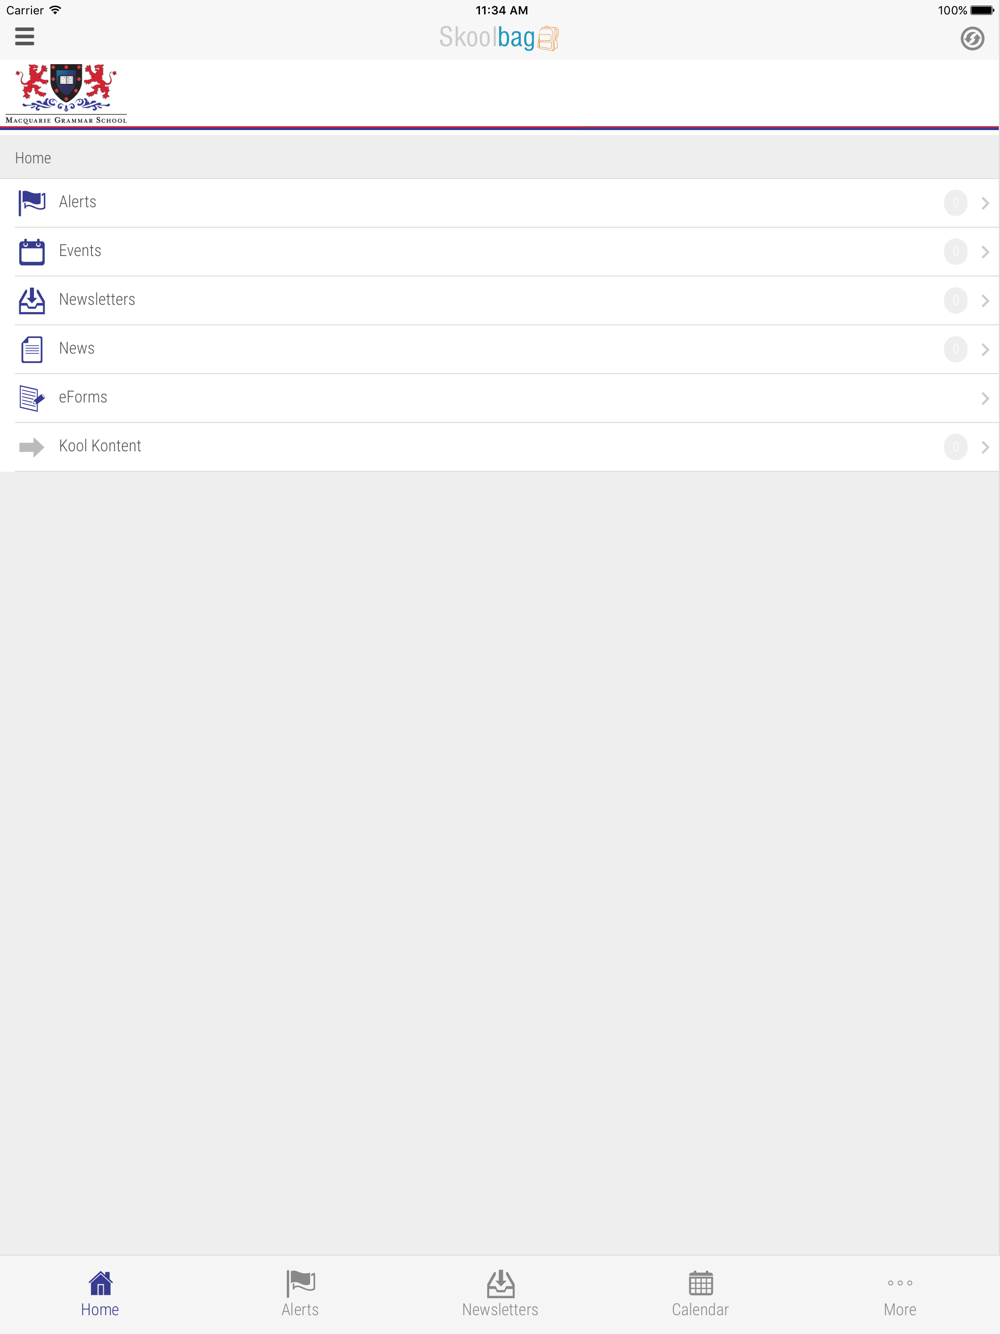Click the Events calendar icon
This screenshot has width=1000, height=1334.
click(32, 252)
